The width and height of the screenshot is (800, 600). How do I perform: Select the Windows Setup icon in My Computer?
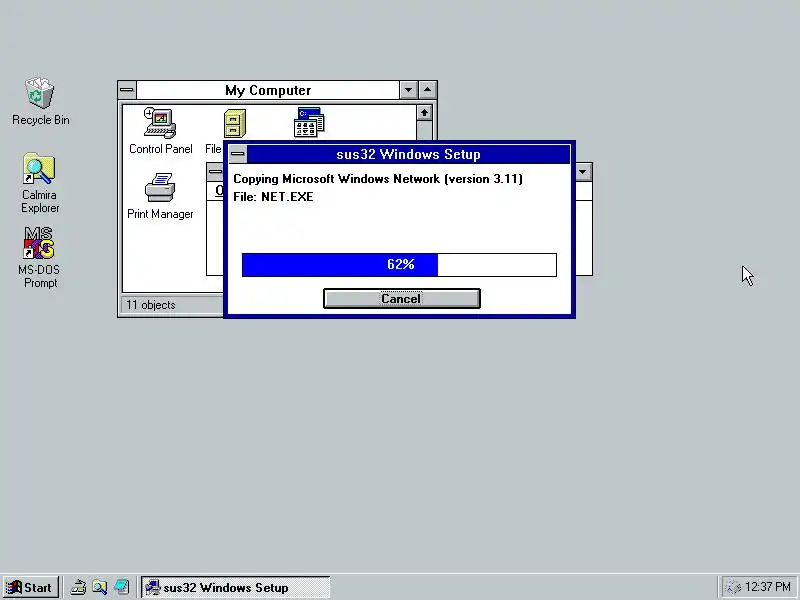309,122
